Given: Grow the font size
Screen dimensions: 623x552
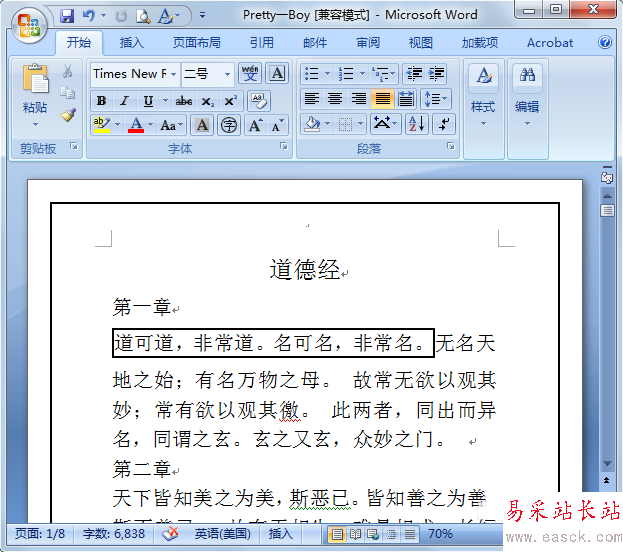Looking at the screenshot, I should pos(255,126).
